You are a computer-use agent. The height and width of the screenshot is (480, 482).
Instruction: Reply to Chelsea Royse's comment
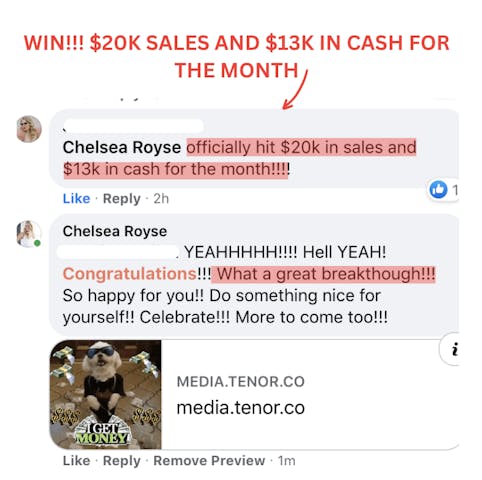pos(122,461)
